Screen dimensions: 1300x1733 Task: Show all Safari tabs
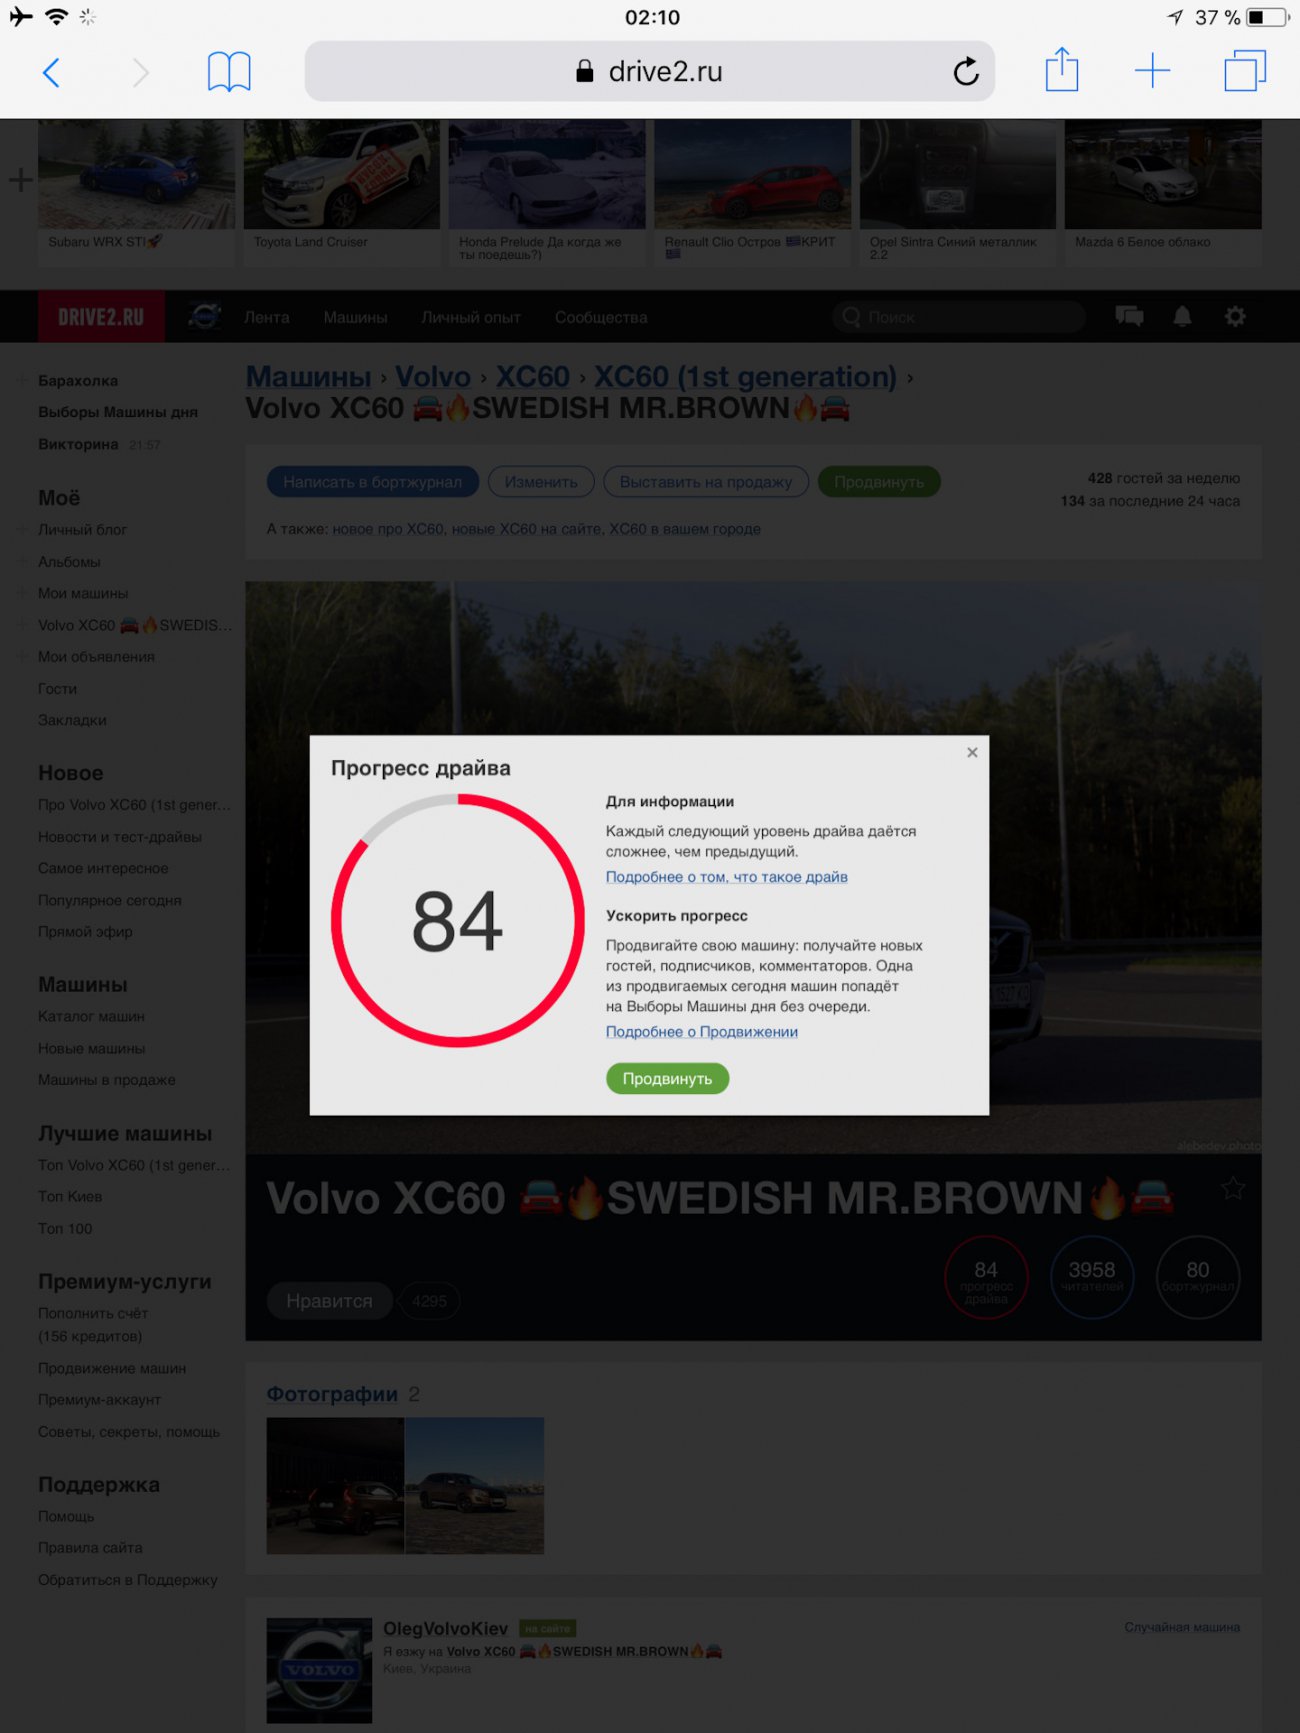click(x=1245, y=71)
